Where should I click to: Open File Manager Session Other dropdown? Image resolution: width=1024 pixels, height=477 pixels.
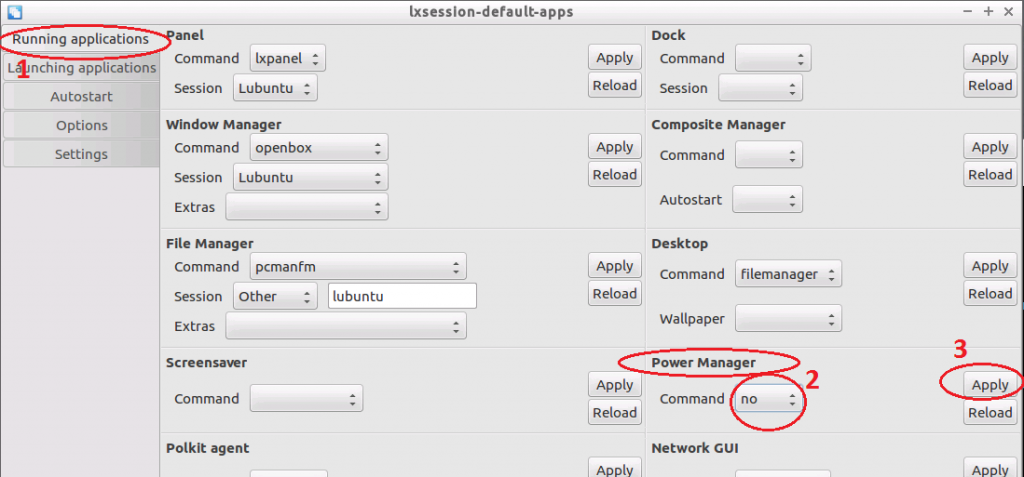pos(275,296)
